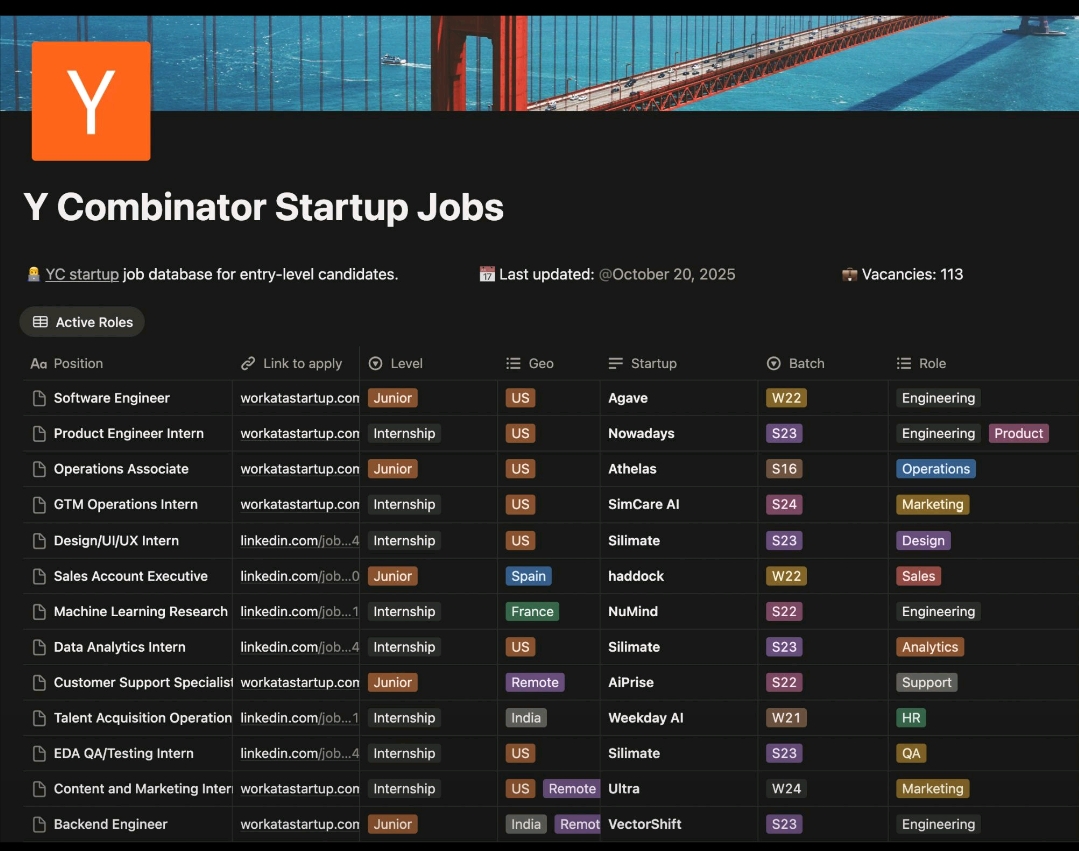Click the Y Combinator logo page icon
The width and height of the screenshot is (1079, 851).
[x=91, y=101]
